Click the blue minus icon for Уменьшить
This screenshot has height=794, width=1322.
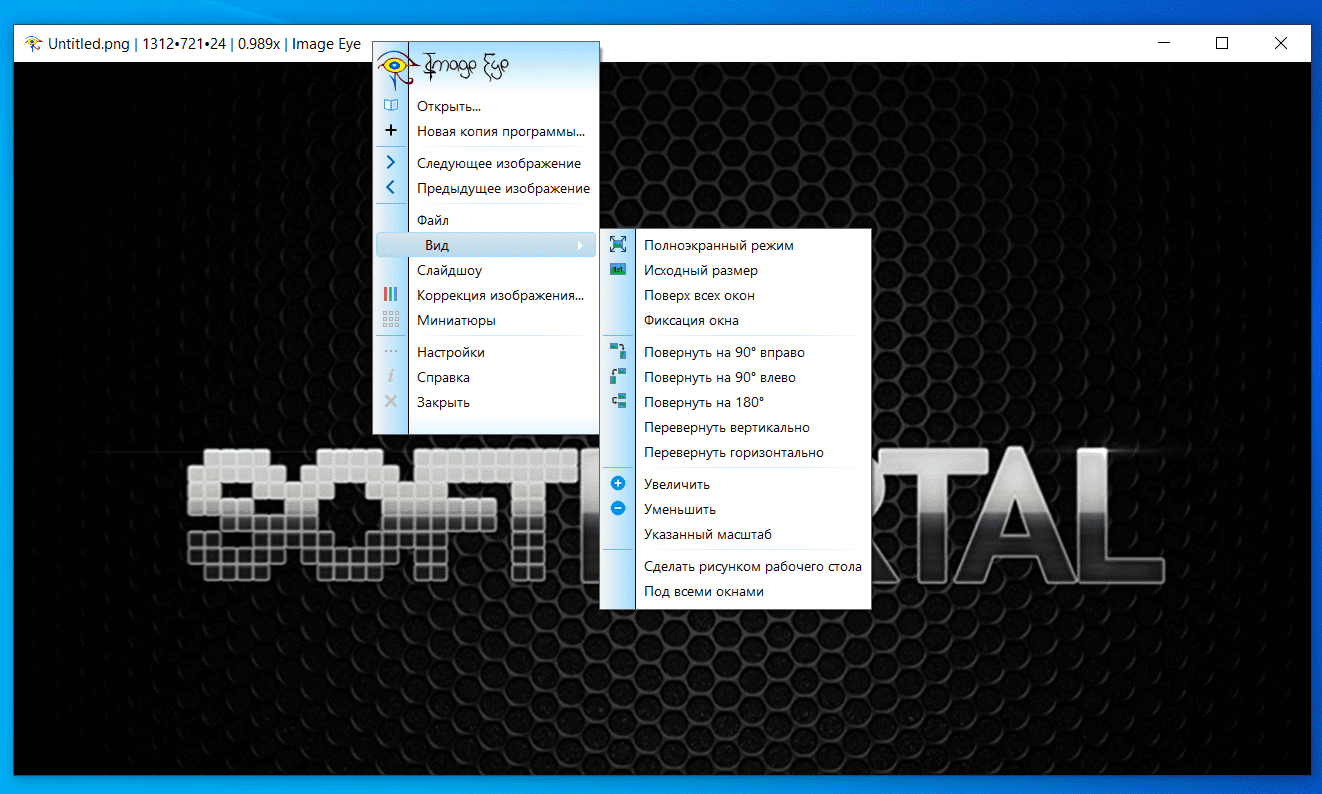tap(618, 508)
